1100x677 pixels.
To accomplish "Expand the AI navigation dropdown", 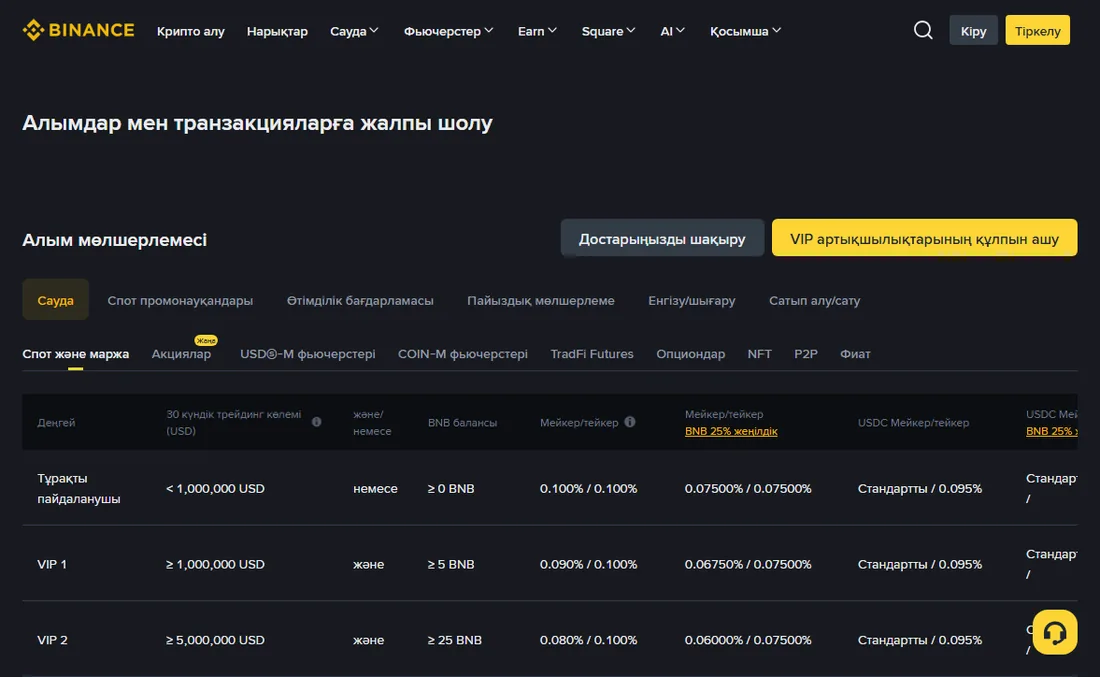I will click(x=672, y=31).
